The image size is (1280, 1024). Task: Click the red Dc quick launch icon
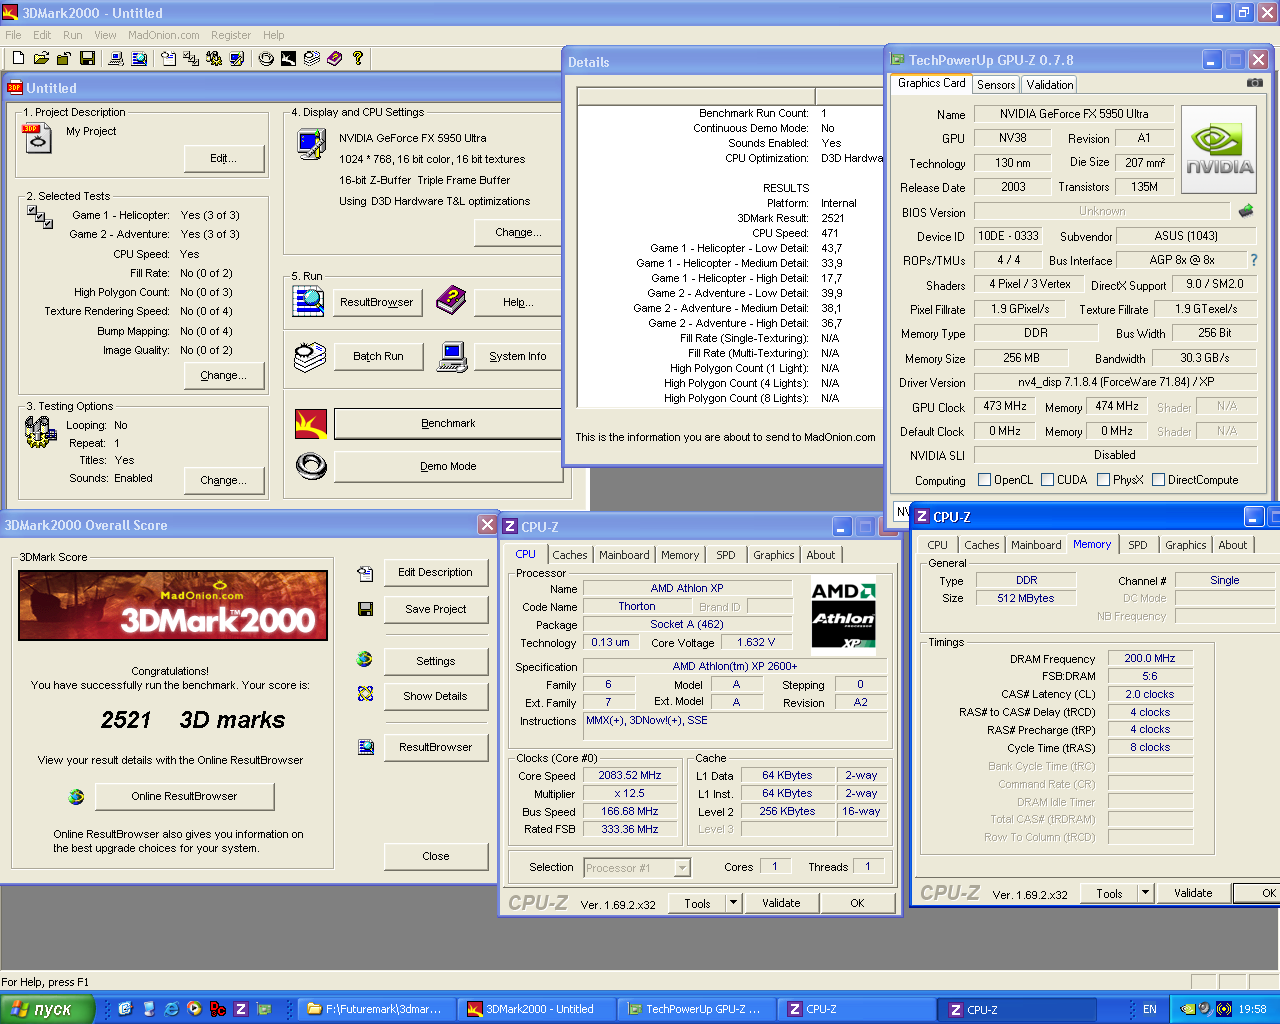tap(218, 1009)
